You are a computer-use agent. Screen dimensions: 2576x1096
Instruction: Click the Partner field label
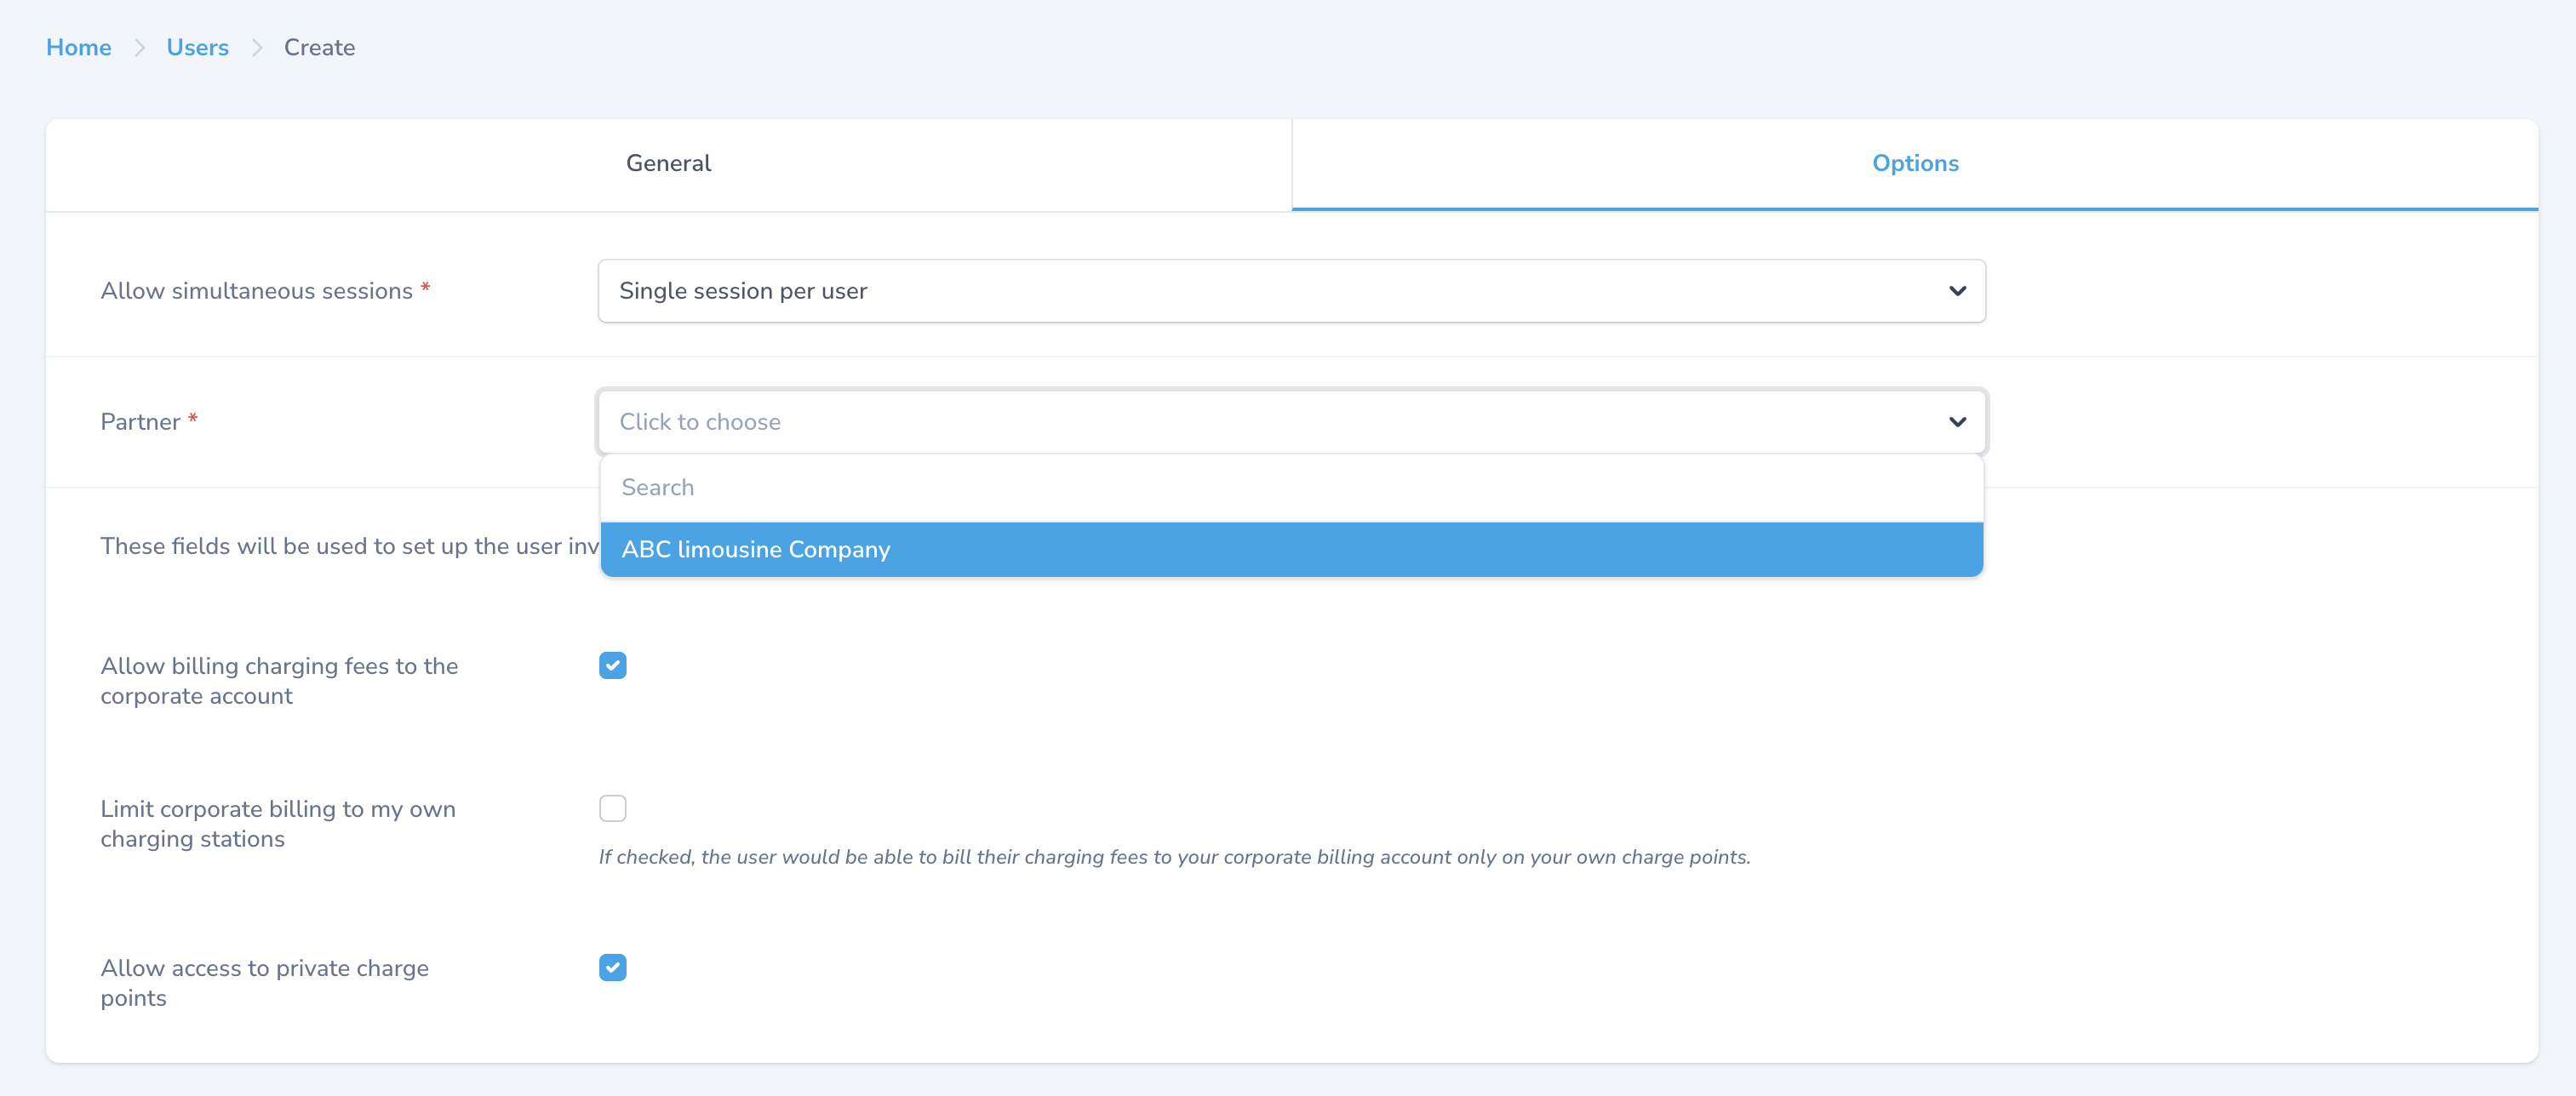click(x=140, y=422)
